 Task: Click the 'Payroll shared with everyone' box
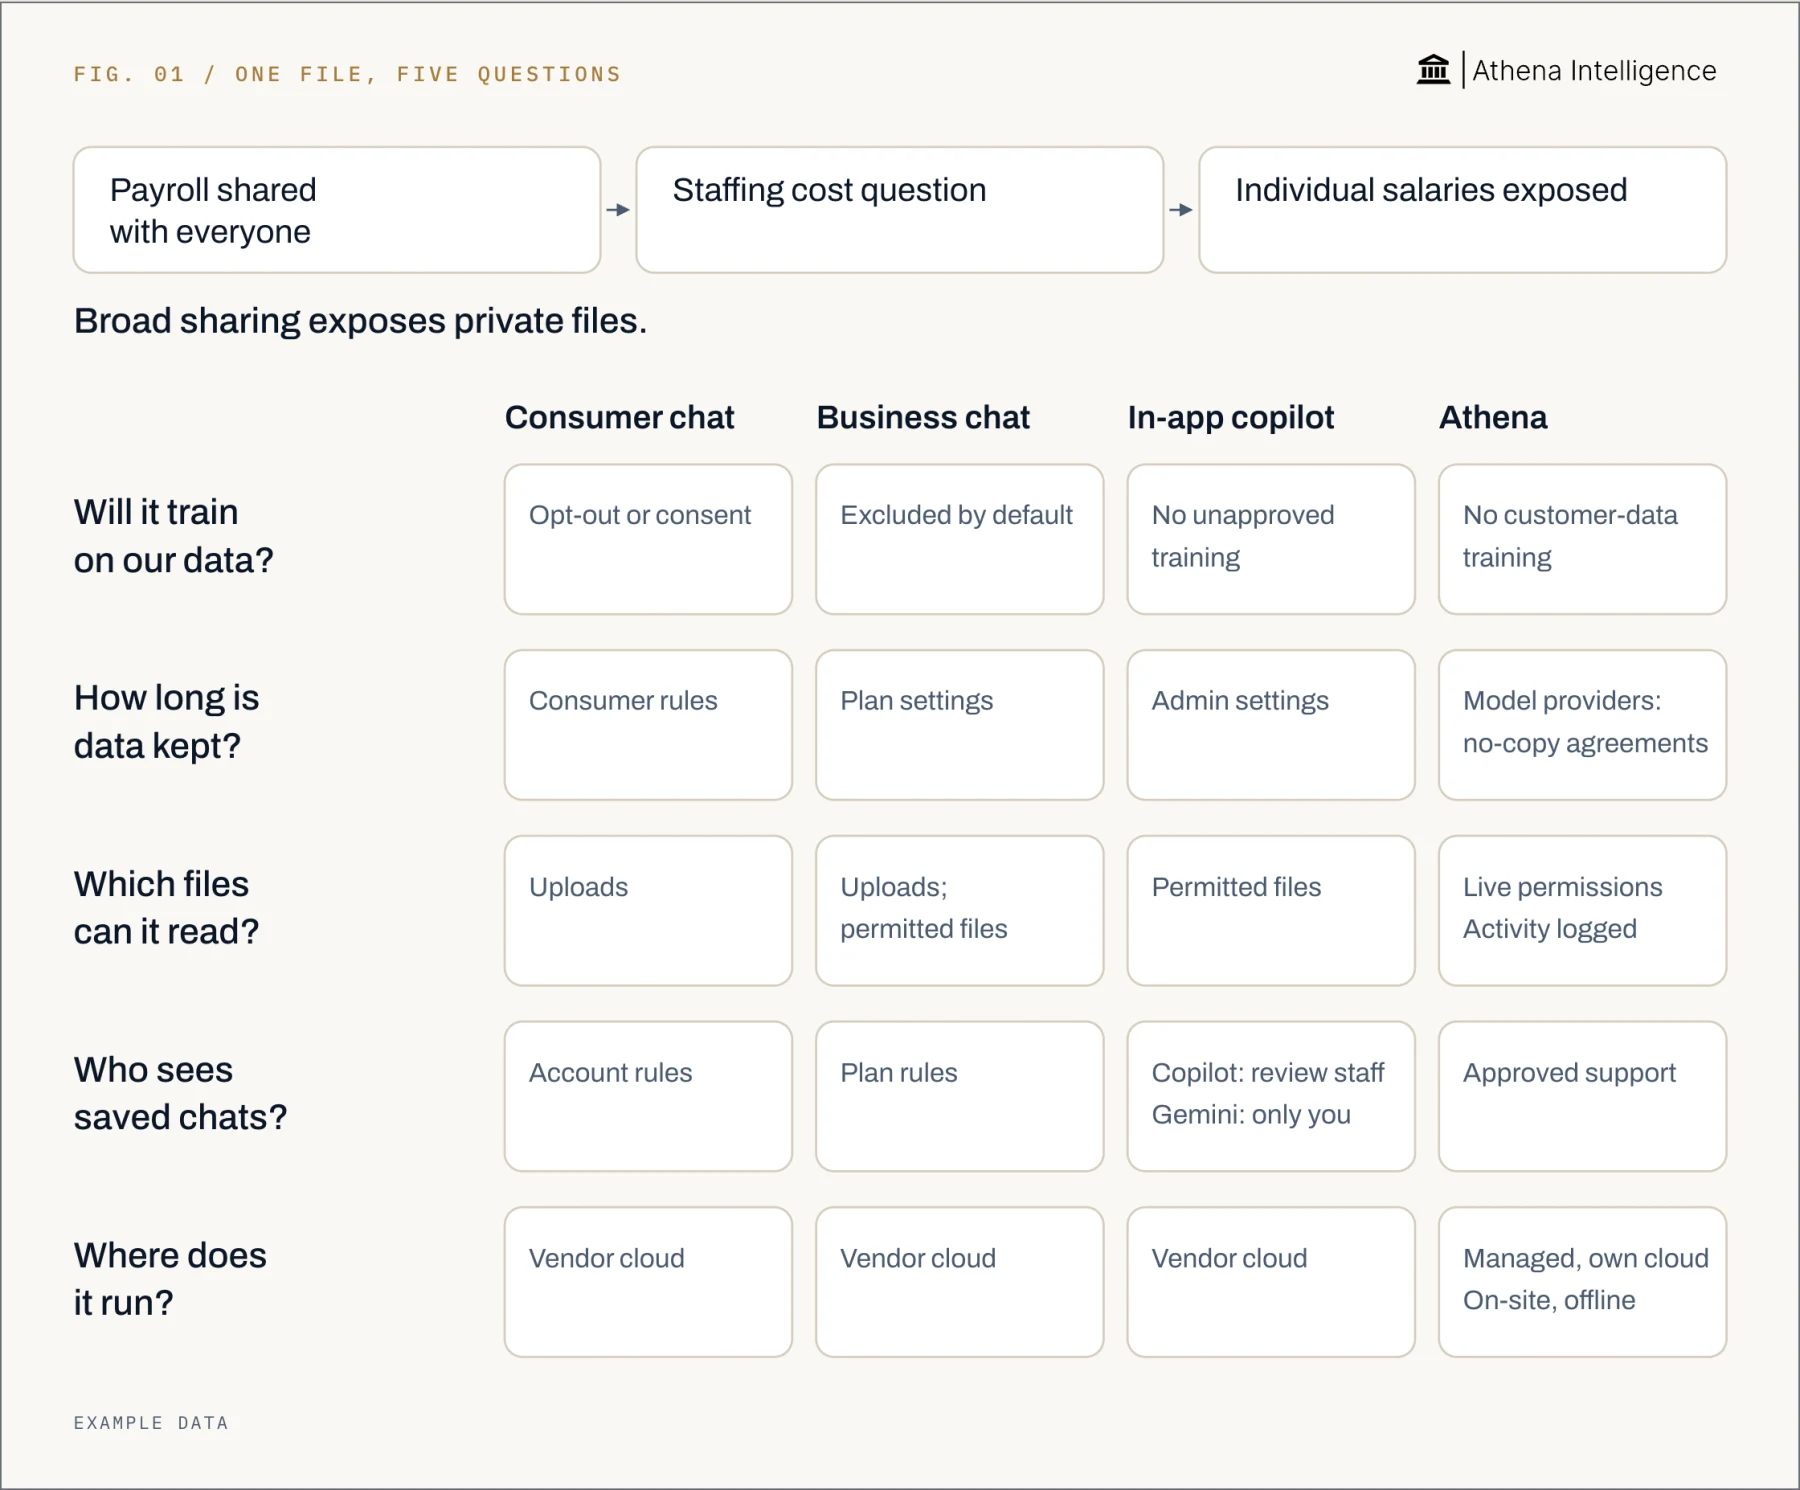click(337, 210)
